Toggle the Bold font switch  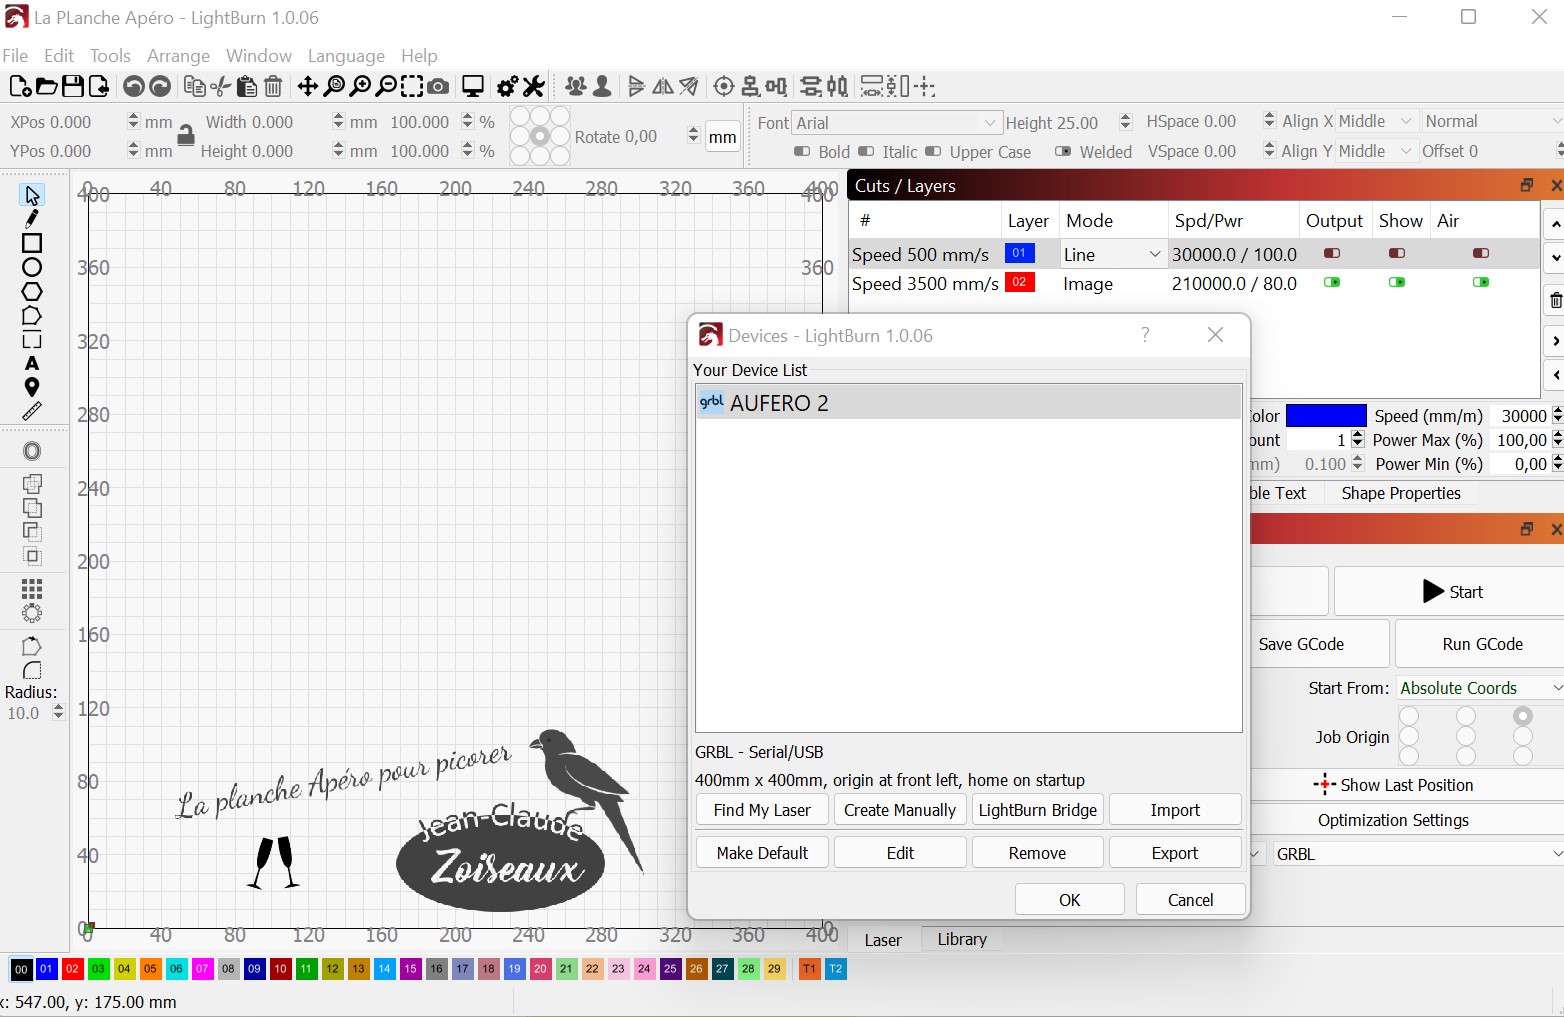point(802,152)
